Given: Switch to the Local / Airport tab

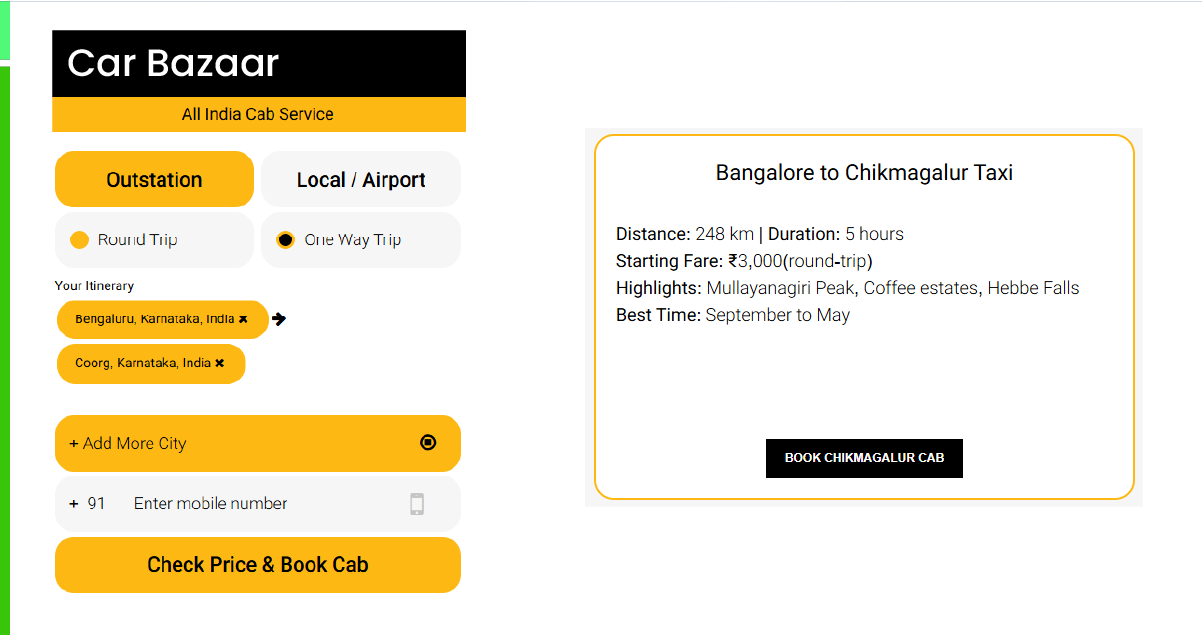Looking at the screenshot, I should coord(361,180).
